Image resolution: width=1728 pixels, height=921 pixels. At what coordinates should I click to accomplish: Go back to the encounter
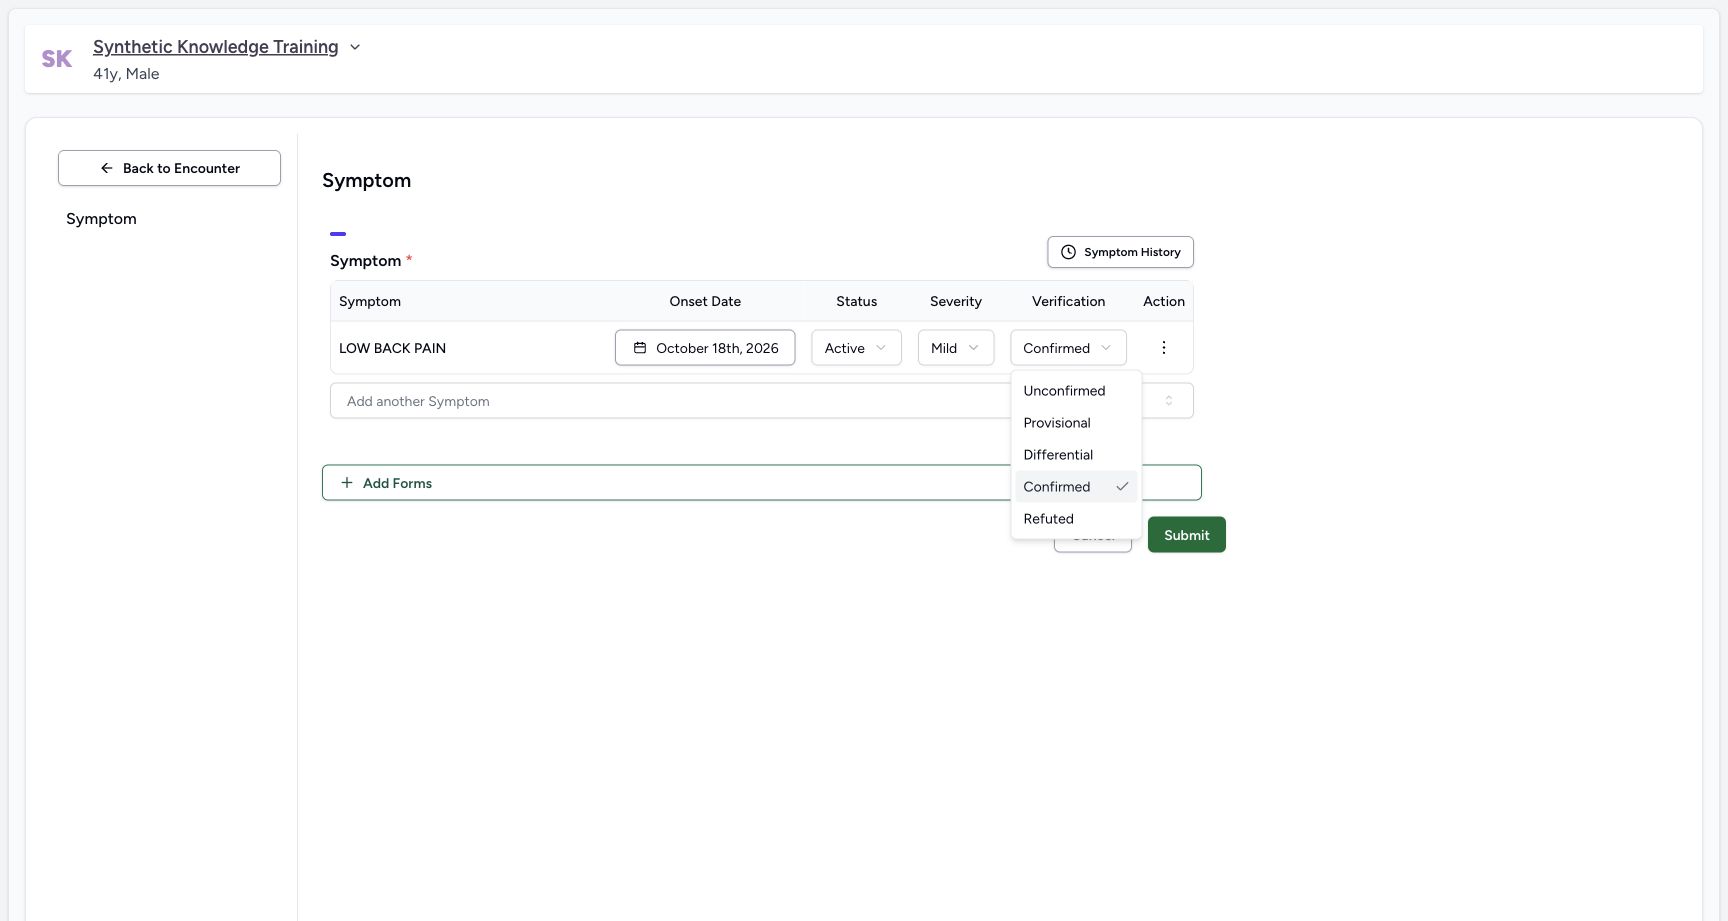[169, 168]
